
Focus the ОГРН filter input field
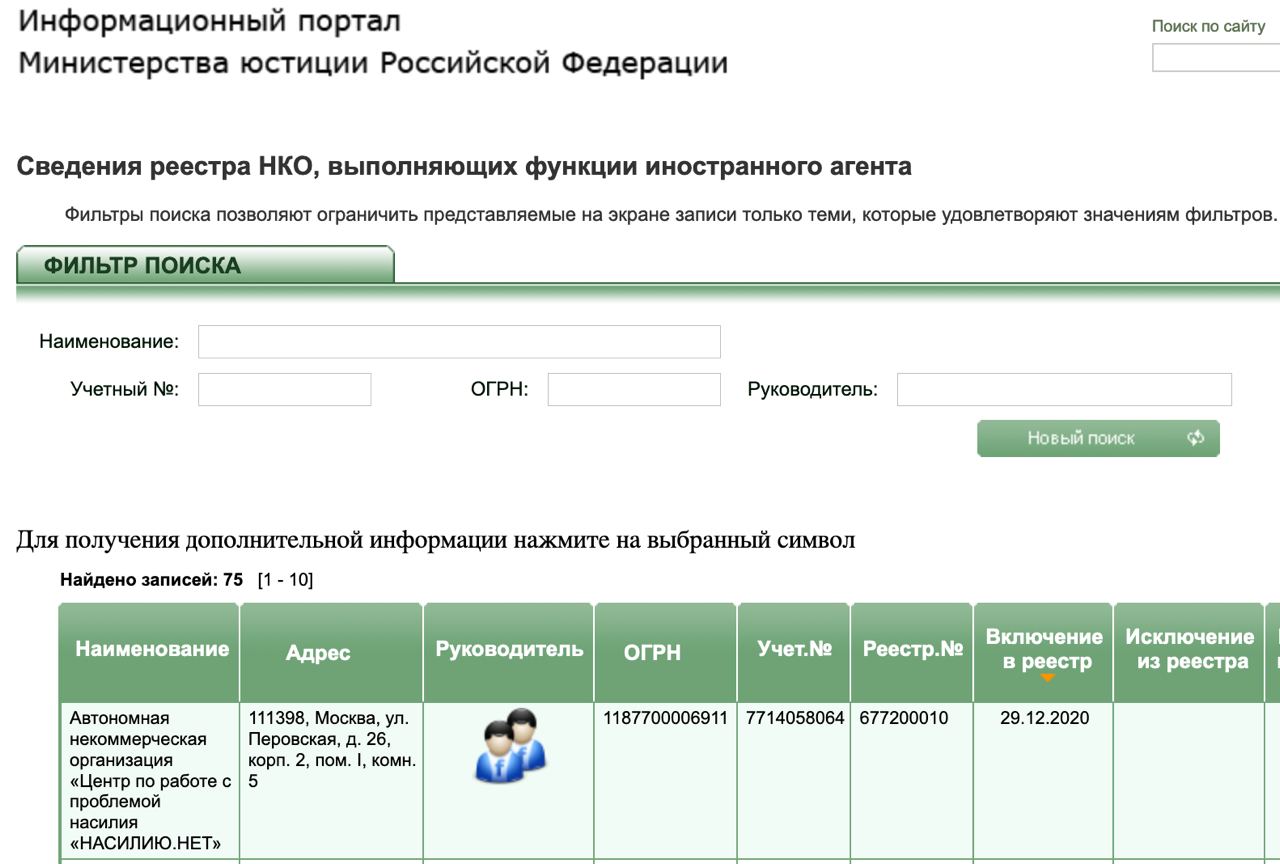[634, 390]
